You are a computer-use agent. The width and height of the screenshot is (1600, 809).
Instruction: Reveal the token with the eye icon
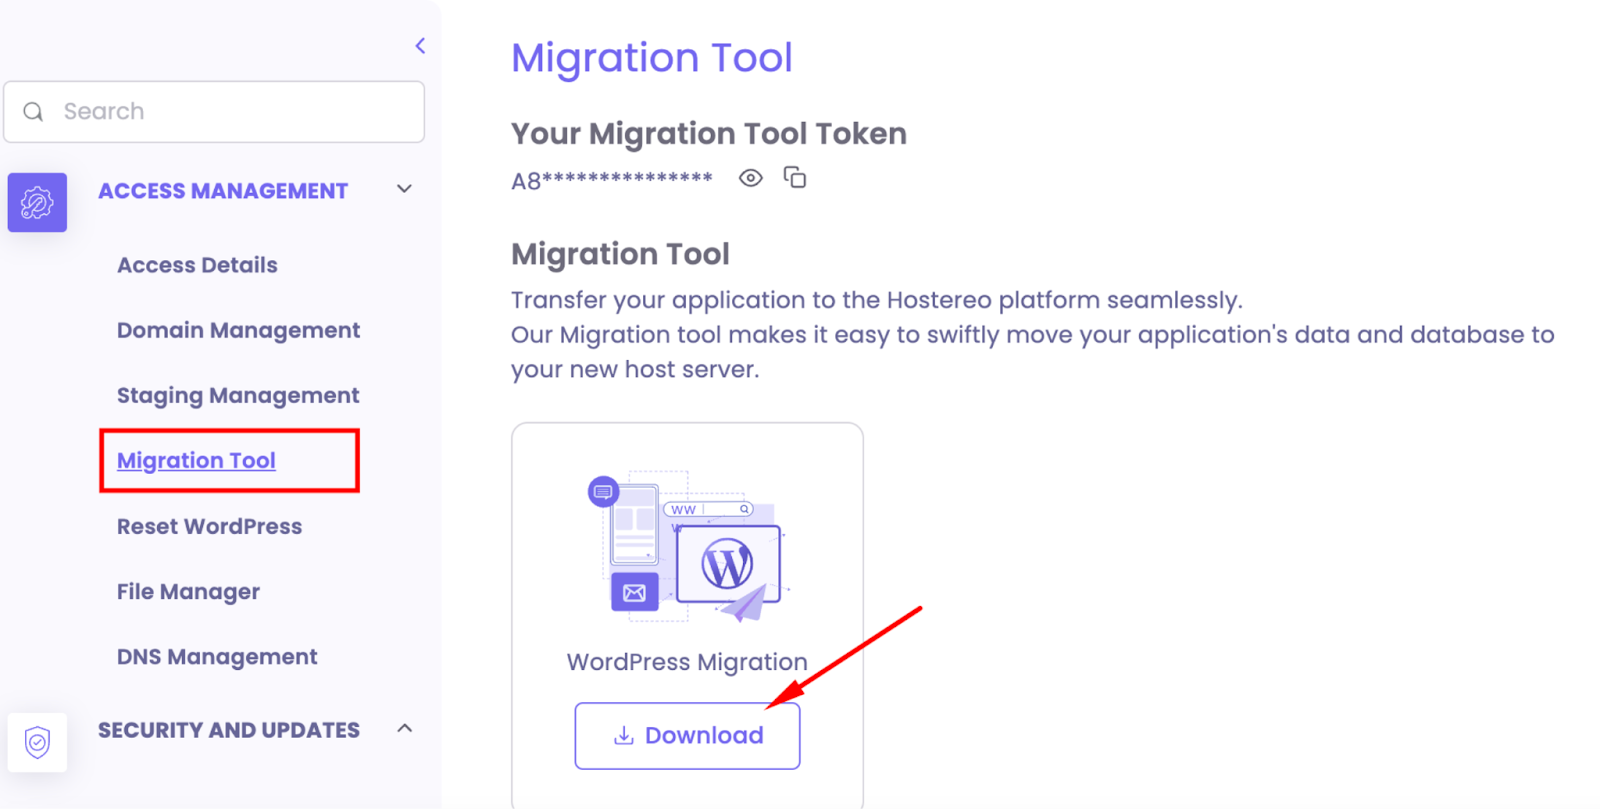coord(750,178)
